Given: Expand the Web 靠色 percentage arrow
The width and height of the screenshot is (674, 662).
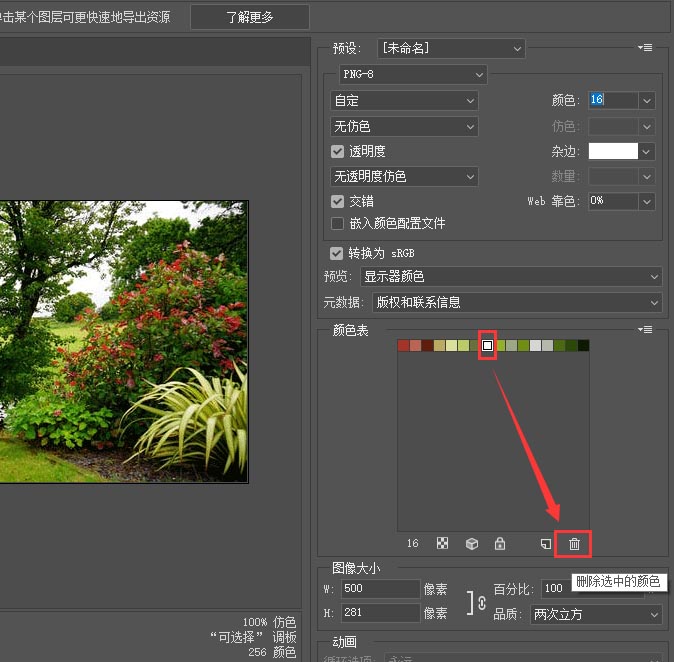Looking at the screenshot, I should click(x=647, y=201).
